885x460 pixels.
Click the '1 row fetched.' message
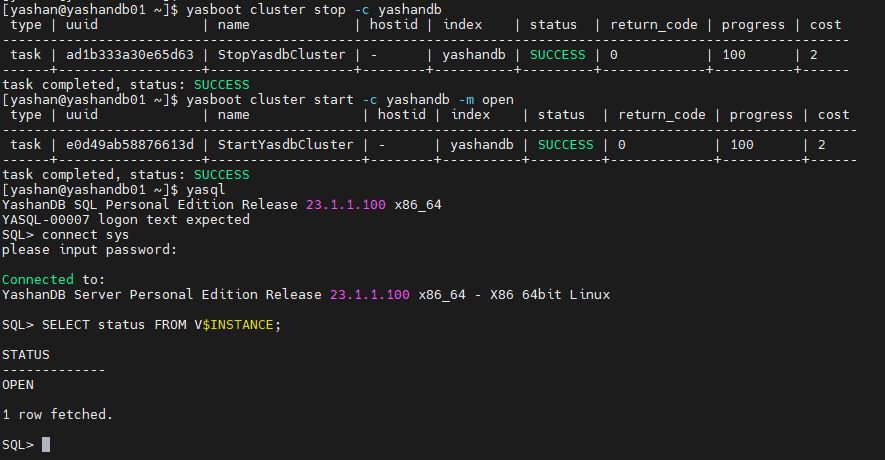tap(58, 414)
